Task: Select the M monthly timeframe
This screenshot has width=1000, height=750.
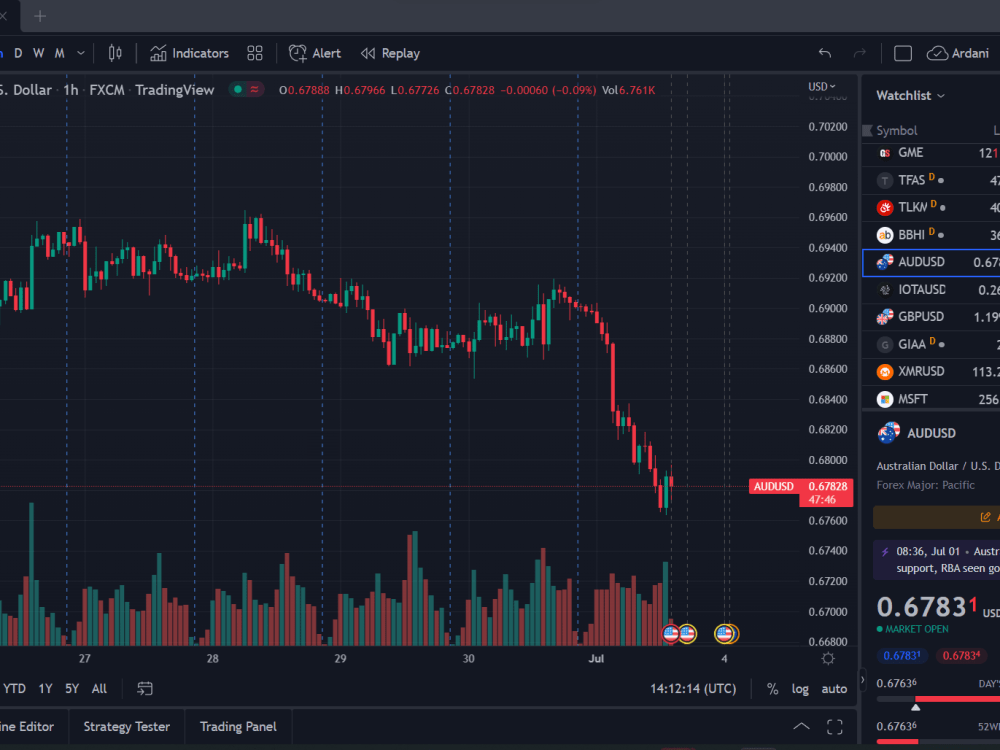Action: [x=59, y=53]
